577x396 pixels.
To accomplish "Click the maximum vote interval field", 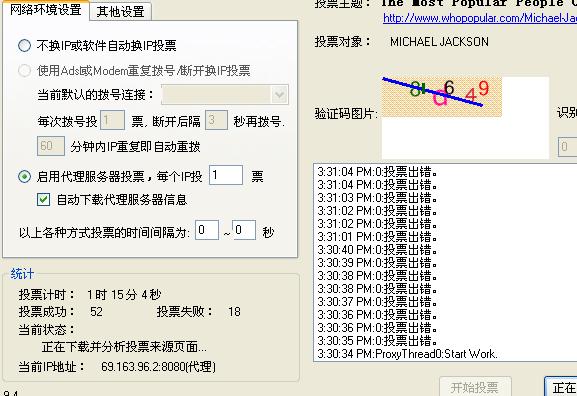I will (244, 230).
